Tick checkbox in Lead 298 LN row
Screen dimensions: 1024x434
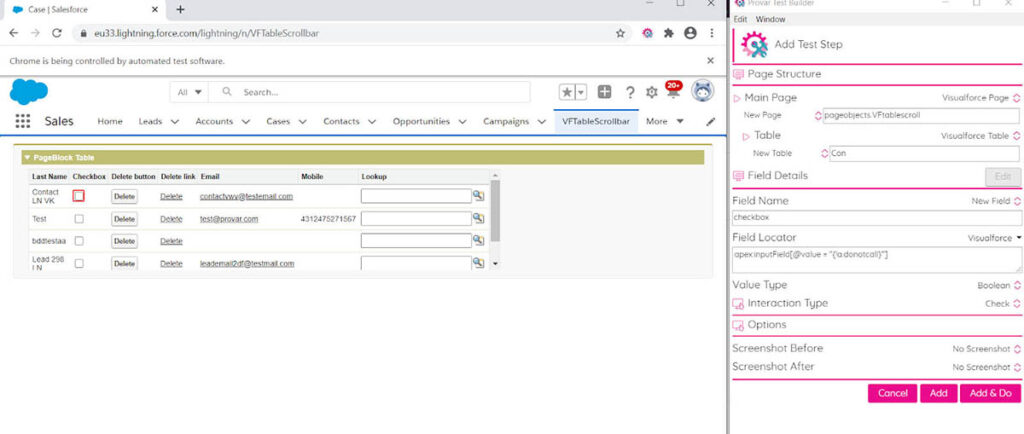click(x=79, y=264)
